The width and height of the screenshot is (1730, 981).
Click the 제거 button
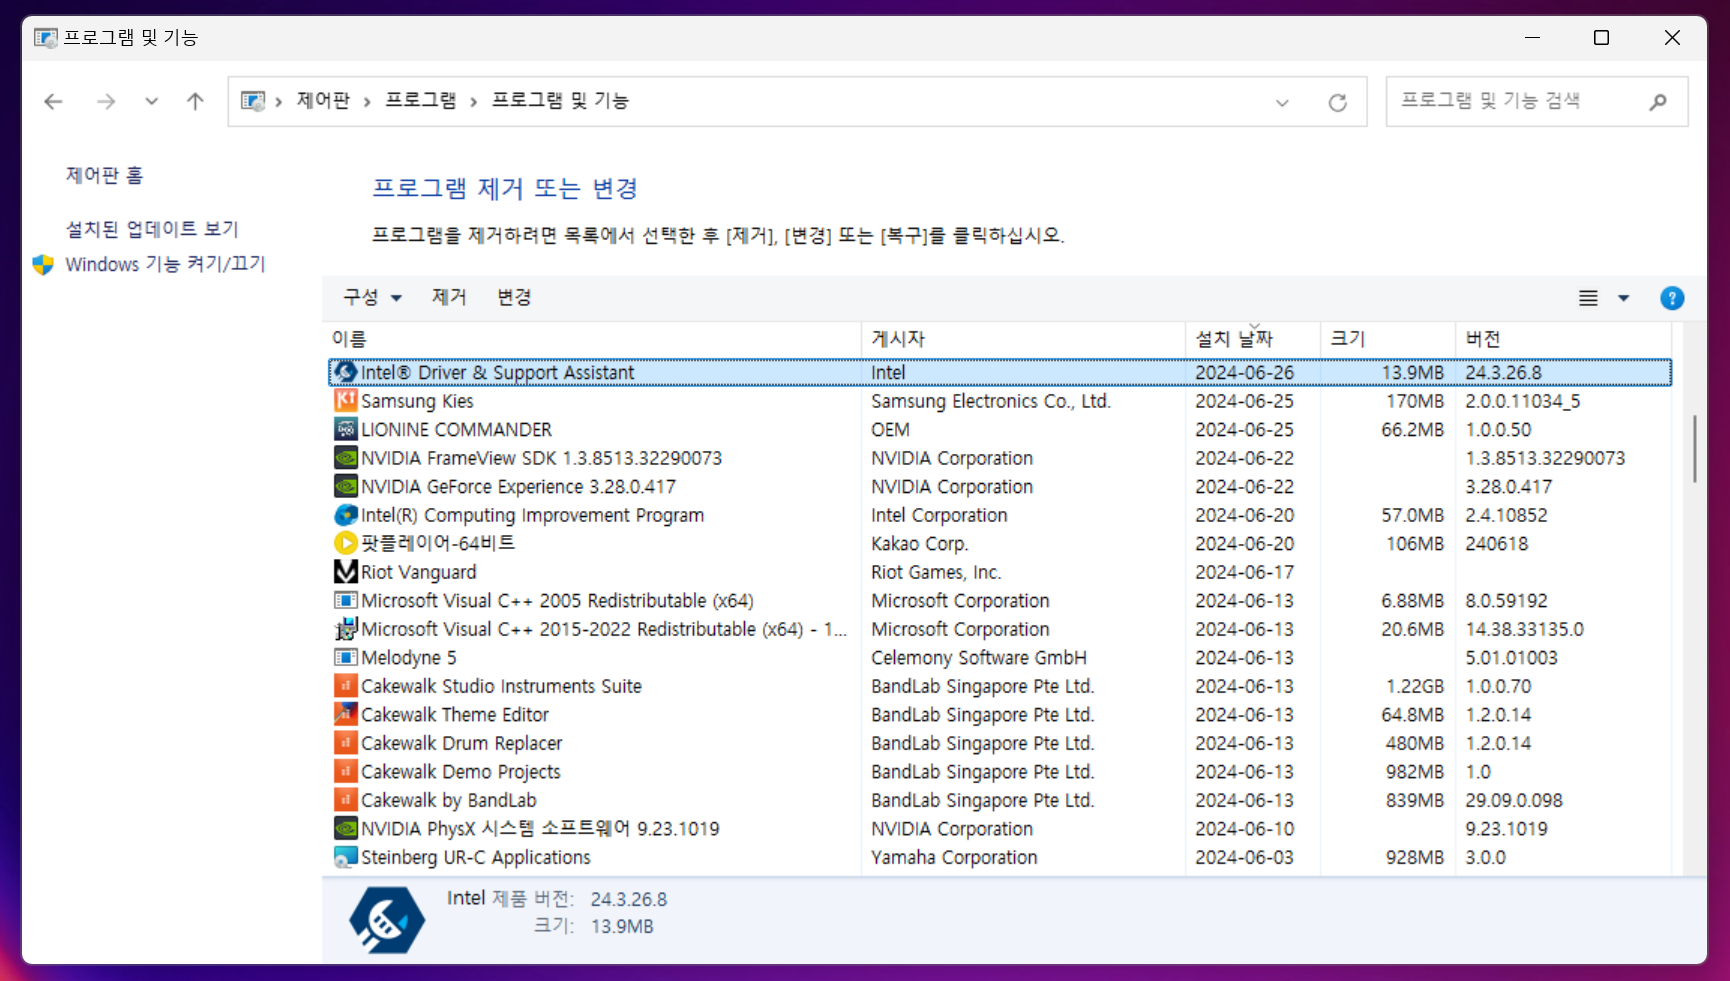pos(449,297)
